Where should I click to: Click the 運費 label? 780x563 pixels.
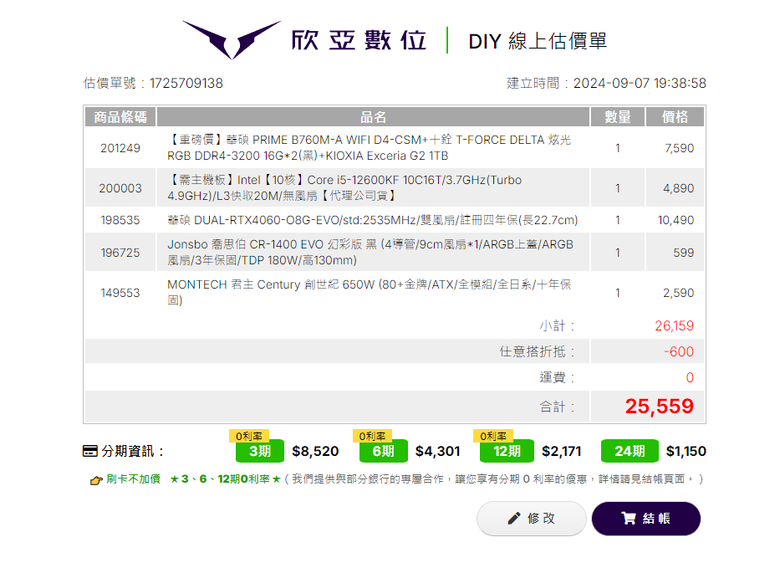pyautogui.click(x=557, y=377)
